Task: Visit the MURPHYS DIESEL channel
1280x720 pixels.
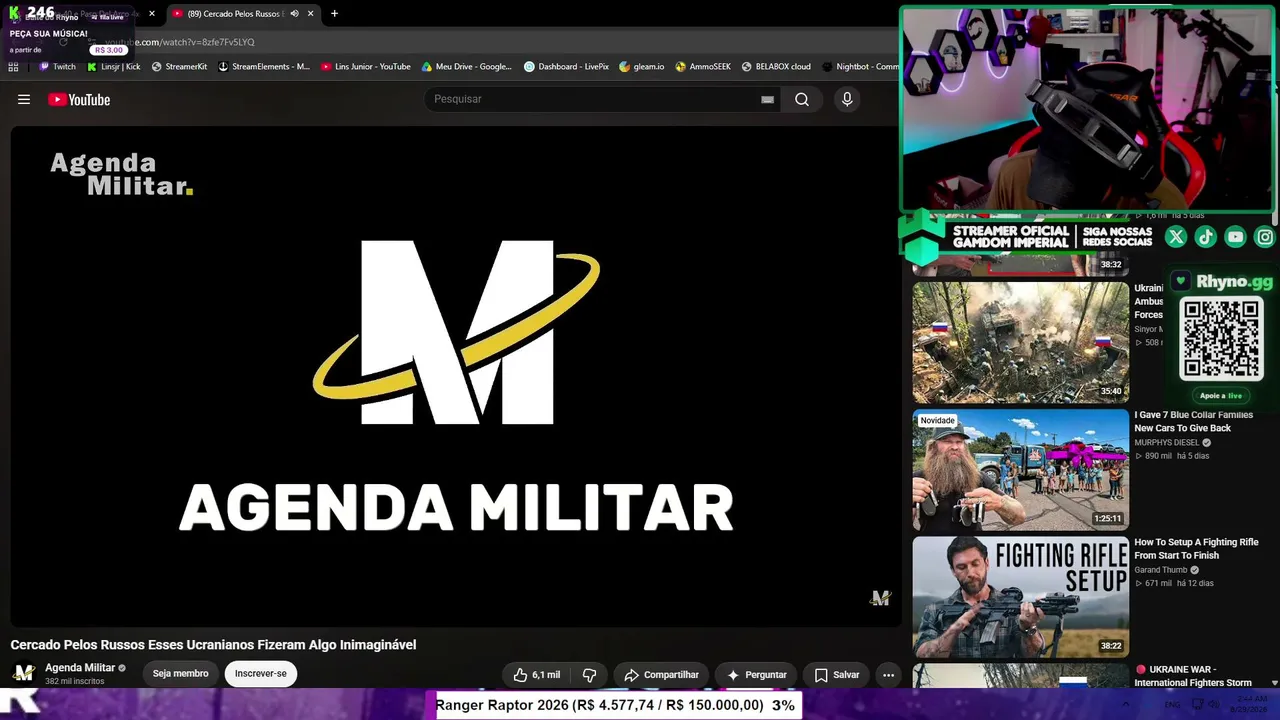Action: (1166, 443)
